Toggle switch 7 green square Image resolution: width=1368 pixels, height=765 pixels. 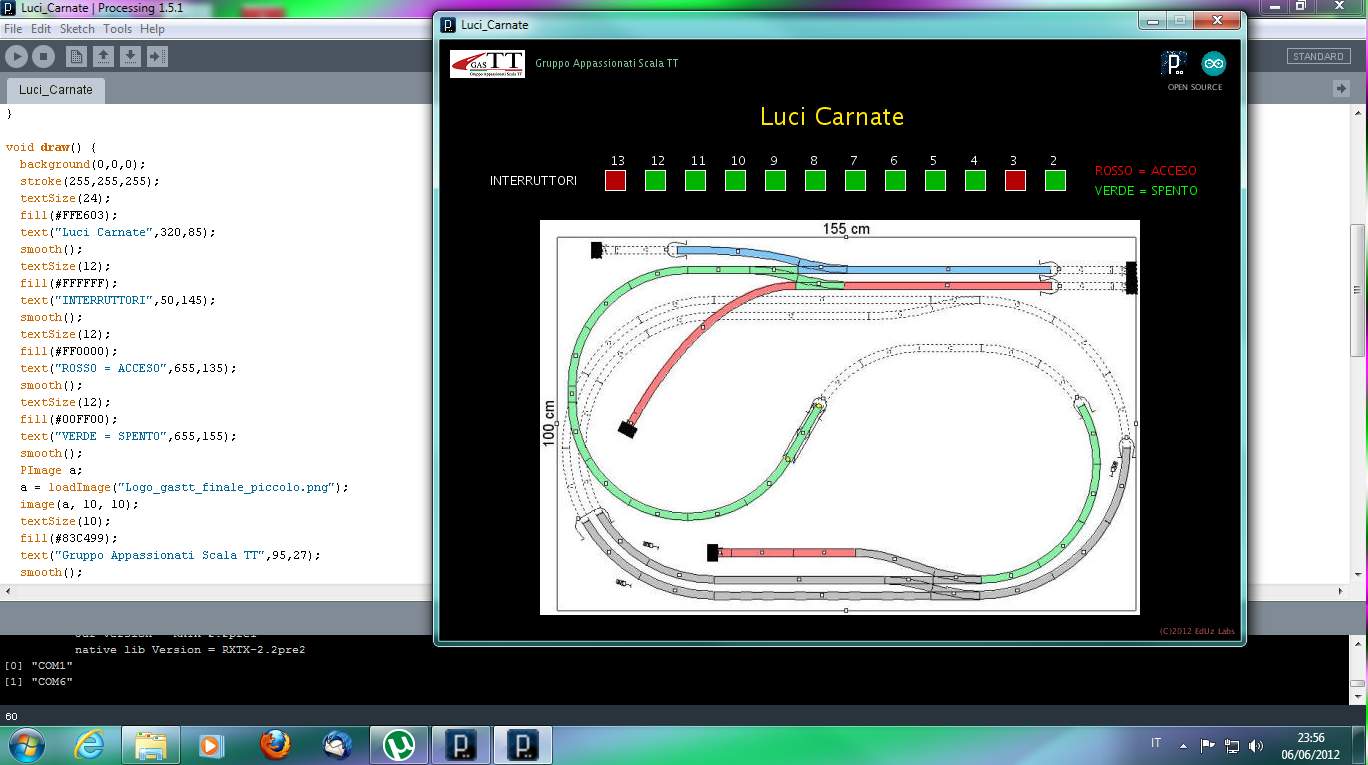click(x=856, y=180)
